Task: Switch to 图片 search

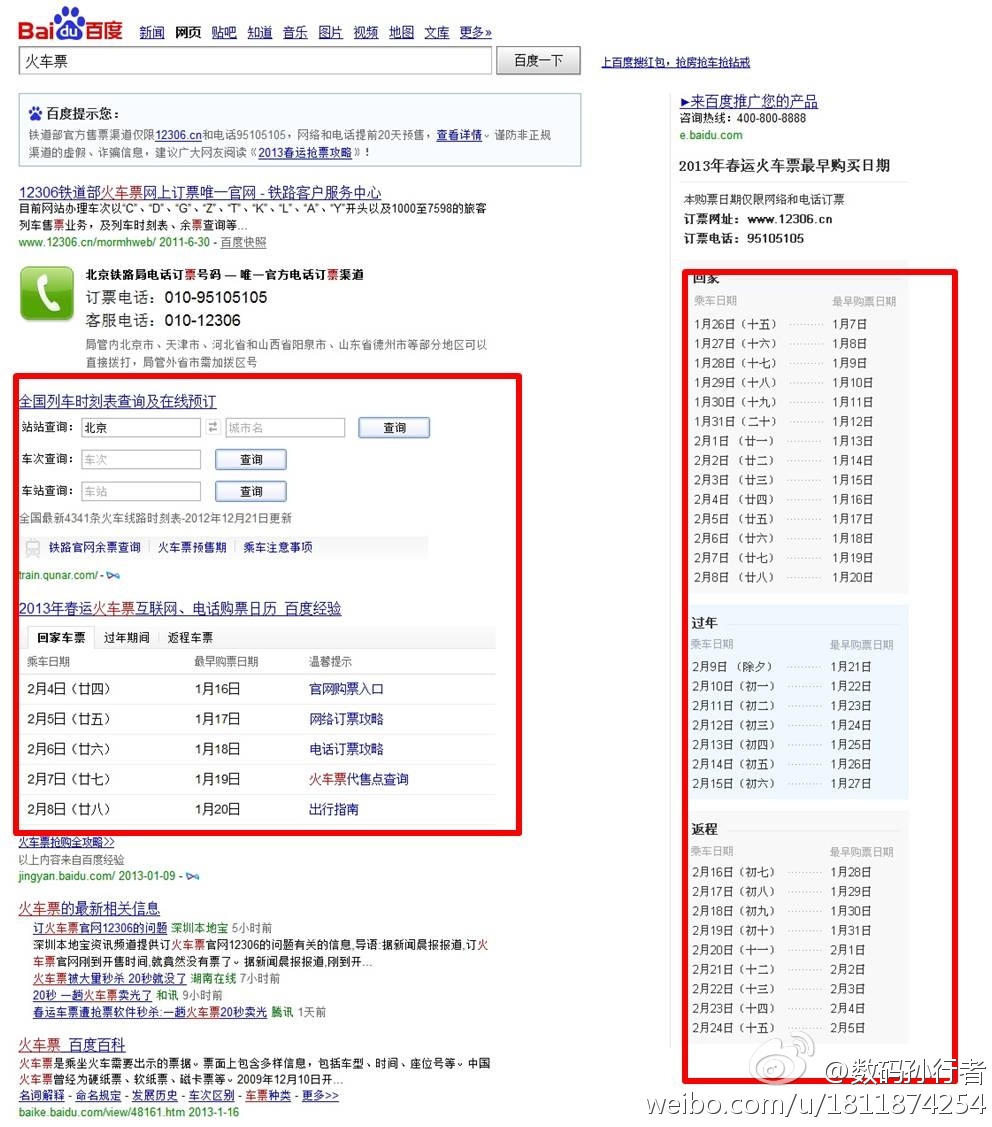Action: point(330,32)
